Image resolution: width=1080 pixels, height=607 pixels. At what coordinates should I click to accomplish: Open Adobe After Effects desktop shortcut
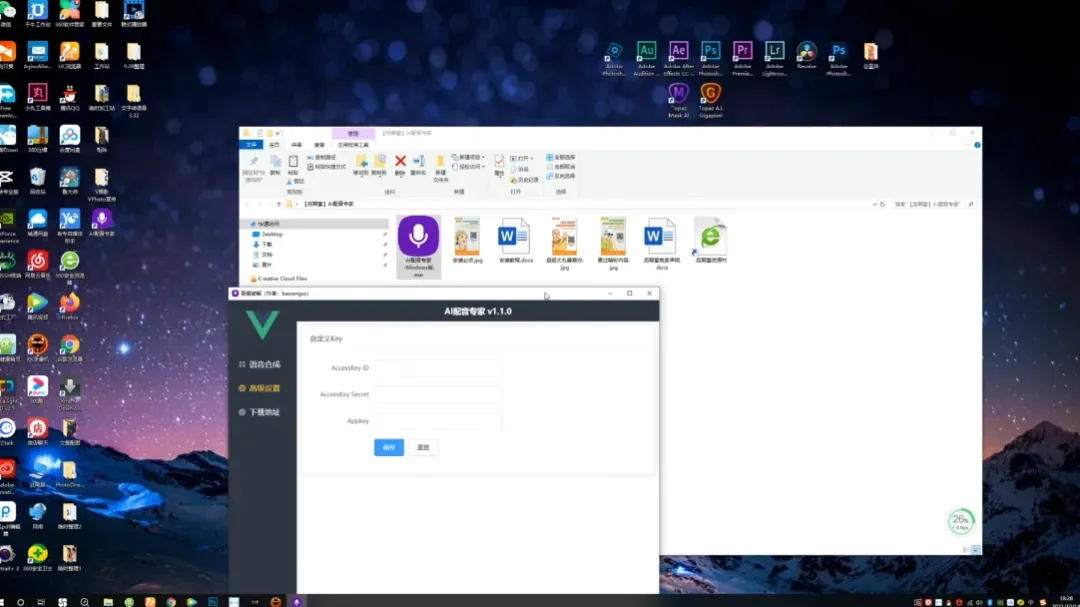click(678, 58)
